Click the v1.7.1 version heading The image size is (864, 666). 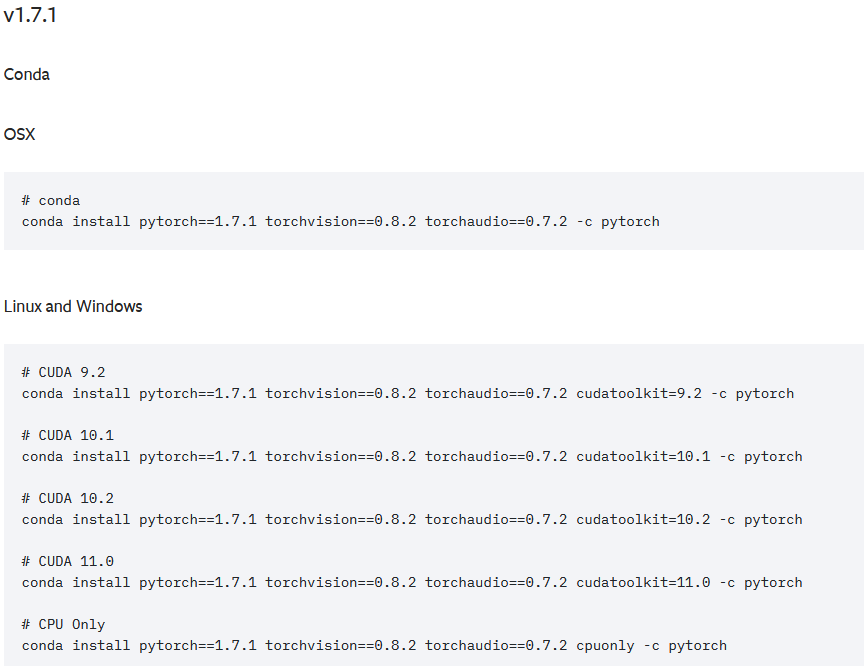point(30,15)
